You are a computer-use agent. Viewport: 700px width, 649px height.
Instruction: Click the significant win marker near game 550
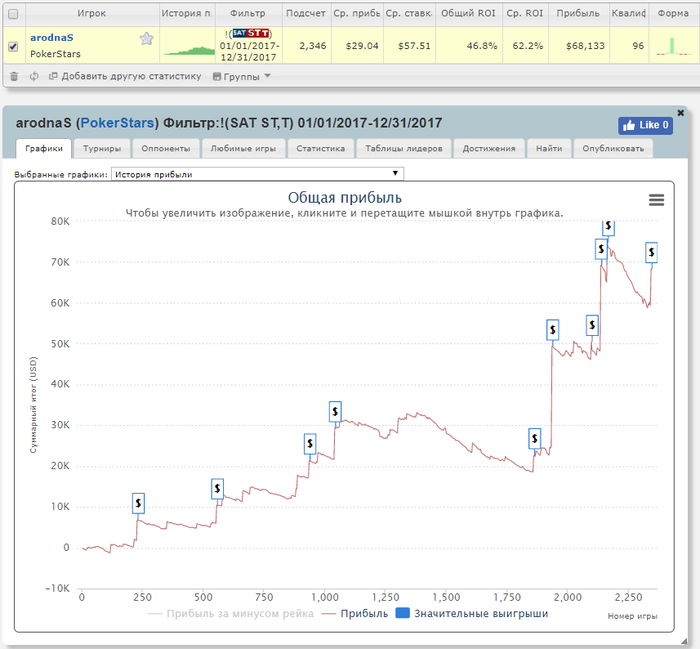tap(217, 489)
